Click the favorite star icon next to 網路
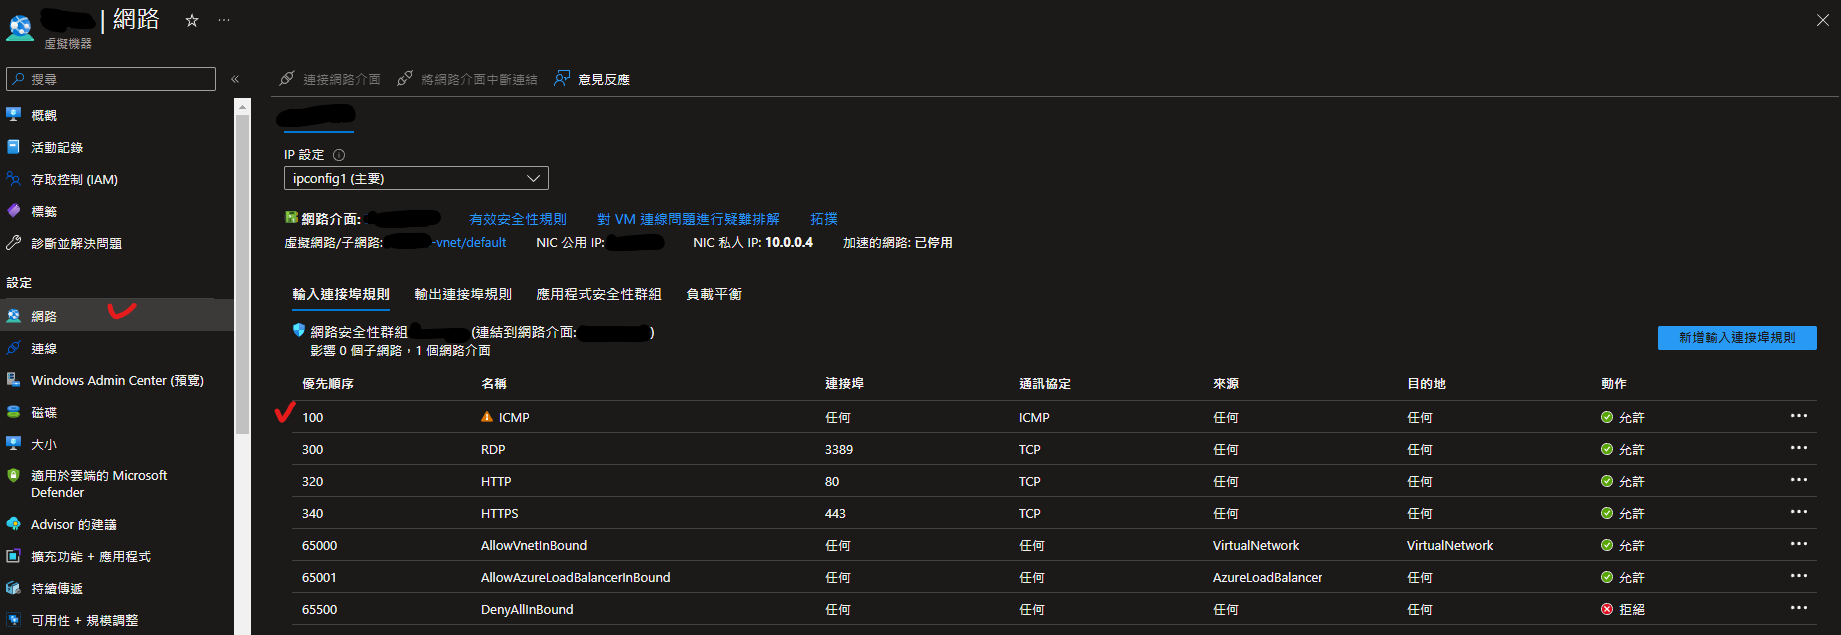Viewport: 1841px width, 635px height. click(192, 20)
